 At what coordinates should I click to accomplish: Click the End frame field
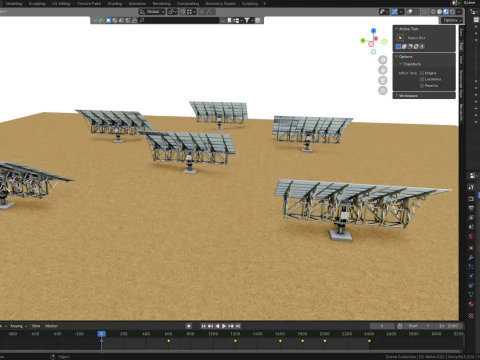coord(449,326)
